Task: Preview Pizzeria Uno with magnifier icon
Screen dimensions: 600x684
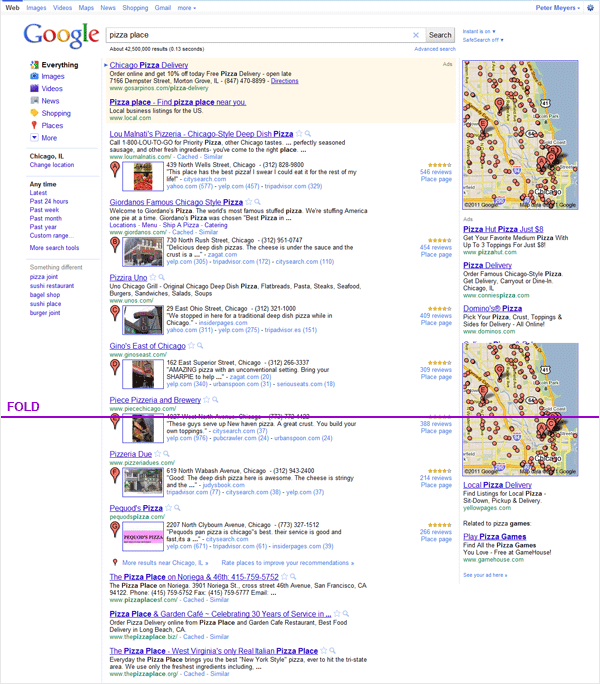Action: pos(161,277)
